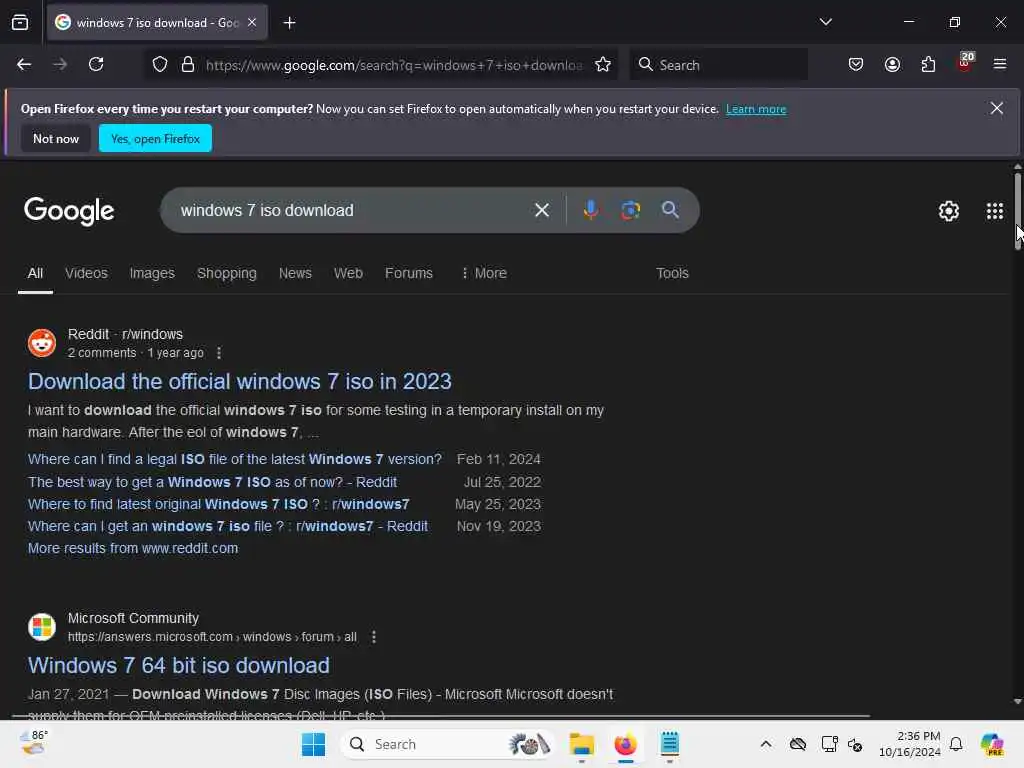Open search Tools options
1024x768 pixels.
point(672,273)
